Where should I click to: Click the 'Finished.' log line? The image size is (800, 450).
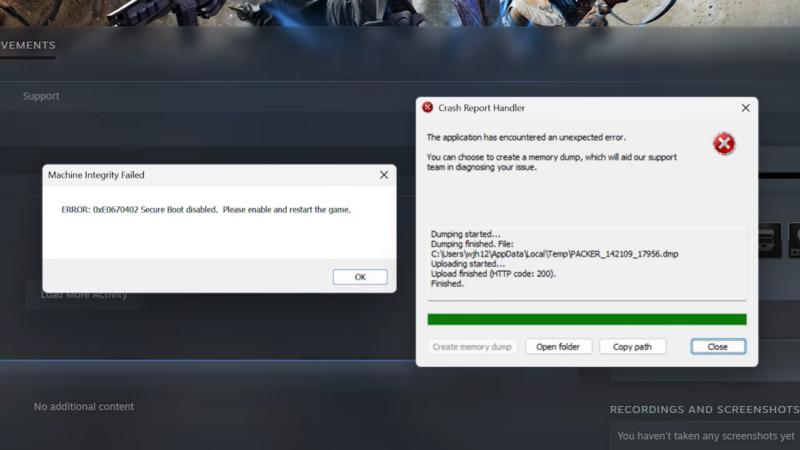[447, 284]
